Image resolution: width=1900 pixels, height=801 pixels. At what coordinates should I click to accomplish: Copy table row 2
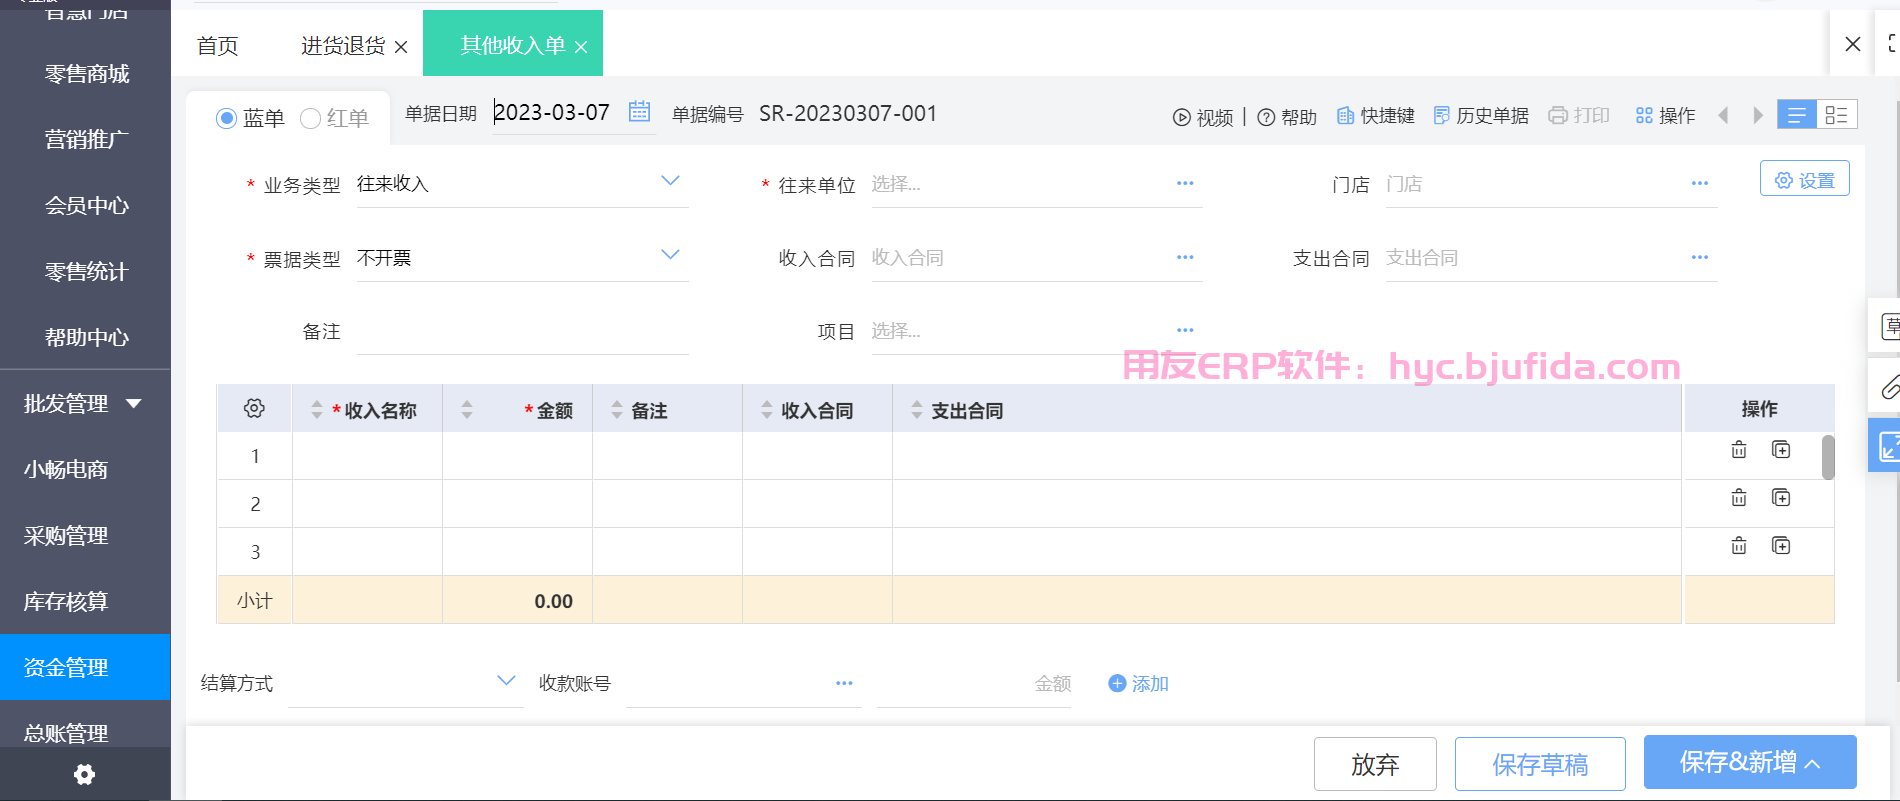(1781, 498)
